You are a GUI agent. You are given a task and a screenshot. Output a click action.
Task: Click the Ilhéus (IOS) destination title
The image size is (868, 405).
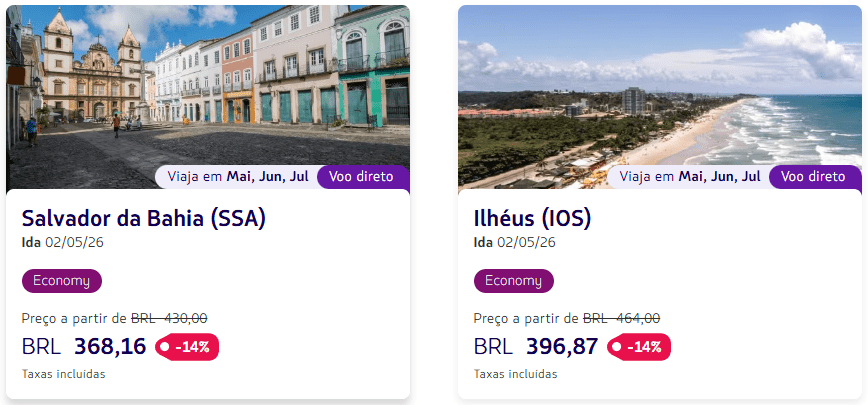(532, 218)
